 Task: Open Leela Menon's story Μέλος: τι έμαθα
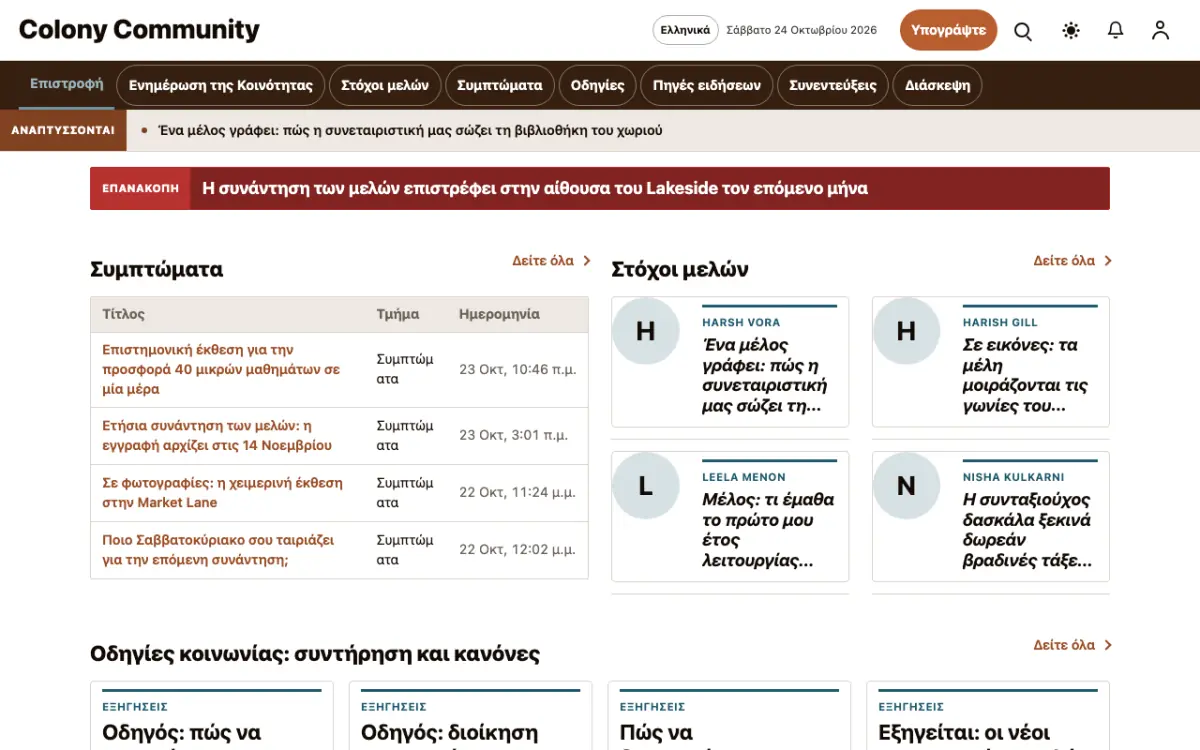pyautogui.click(x=769, y=530)
